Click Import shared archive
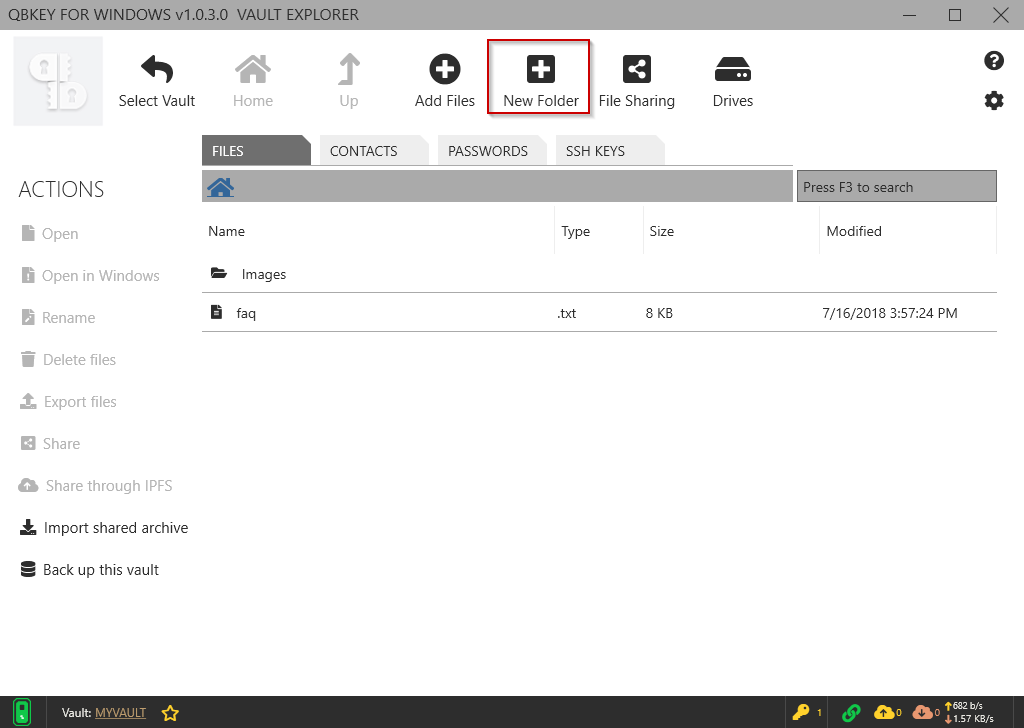This screenshot has width=1024, height=728. click(104, 528)
